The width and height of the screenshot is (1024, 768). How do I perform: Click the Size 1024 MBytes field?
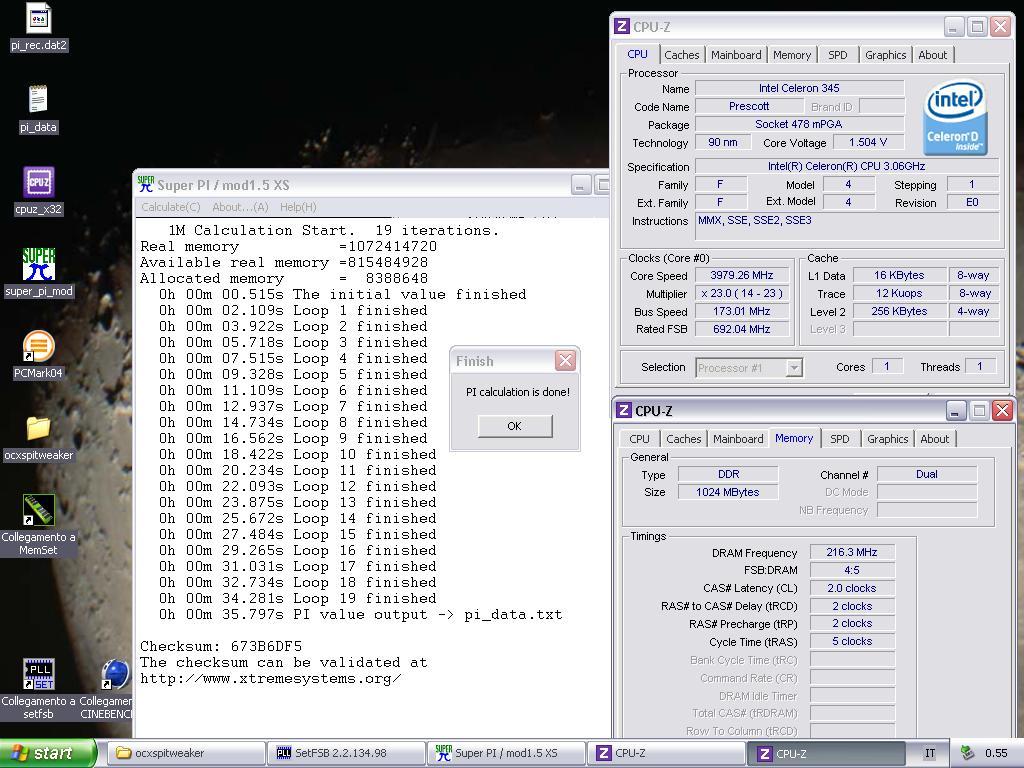click(x=728, y=492)
